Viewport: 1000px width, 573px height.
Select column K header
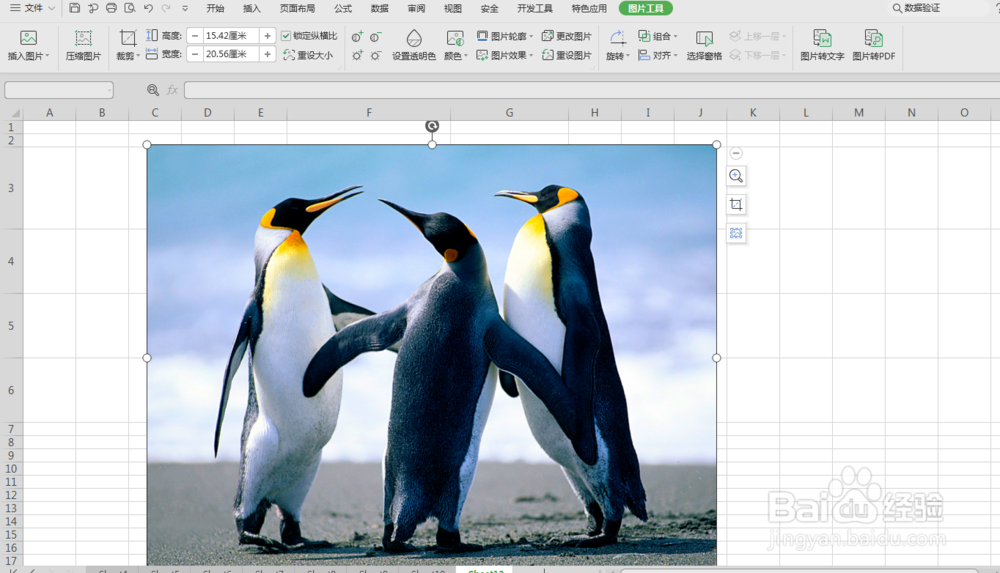(753, 113)
